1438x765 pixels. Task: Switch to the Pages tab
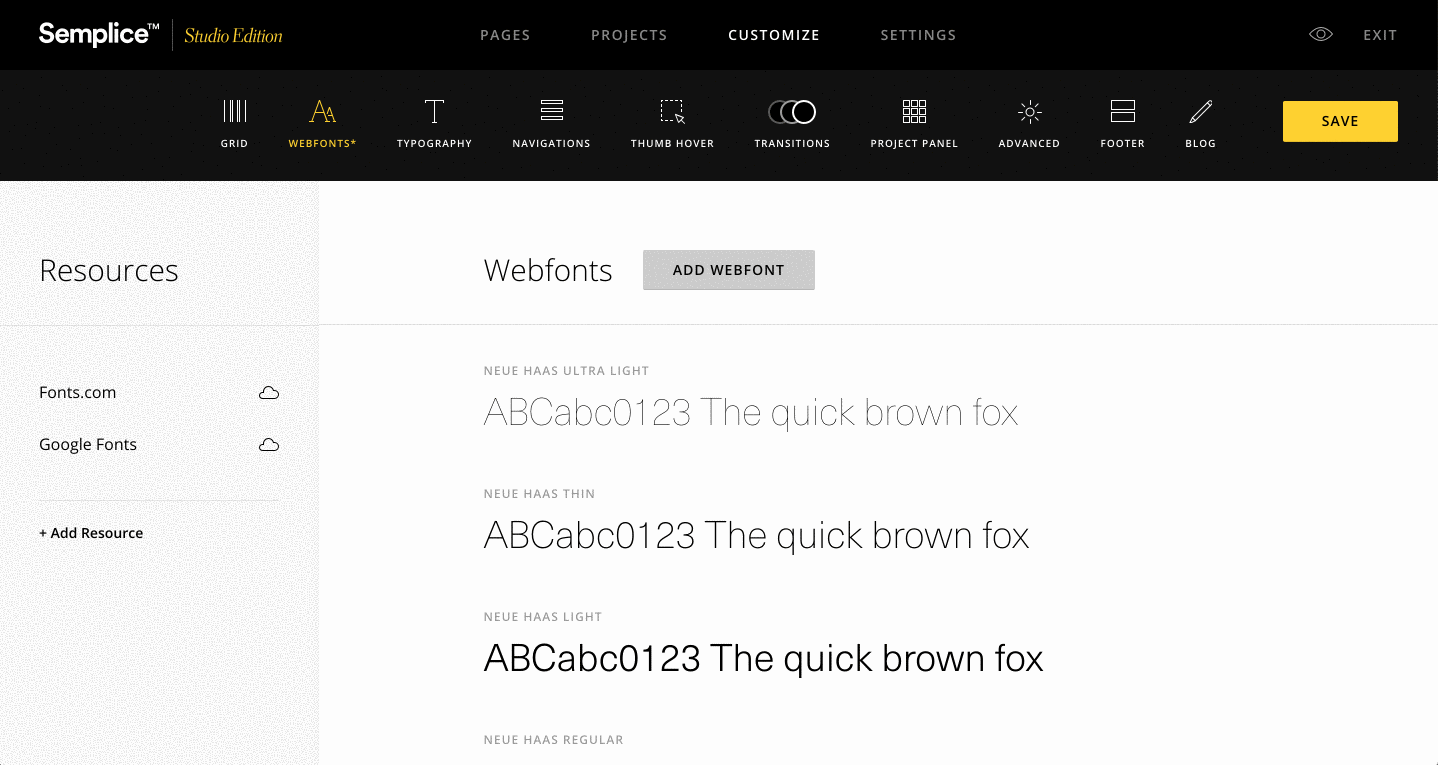point(505,35)
